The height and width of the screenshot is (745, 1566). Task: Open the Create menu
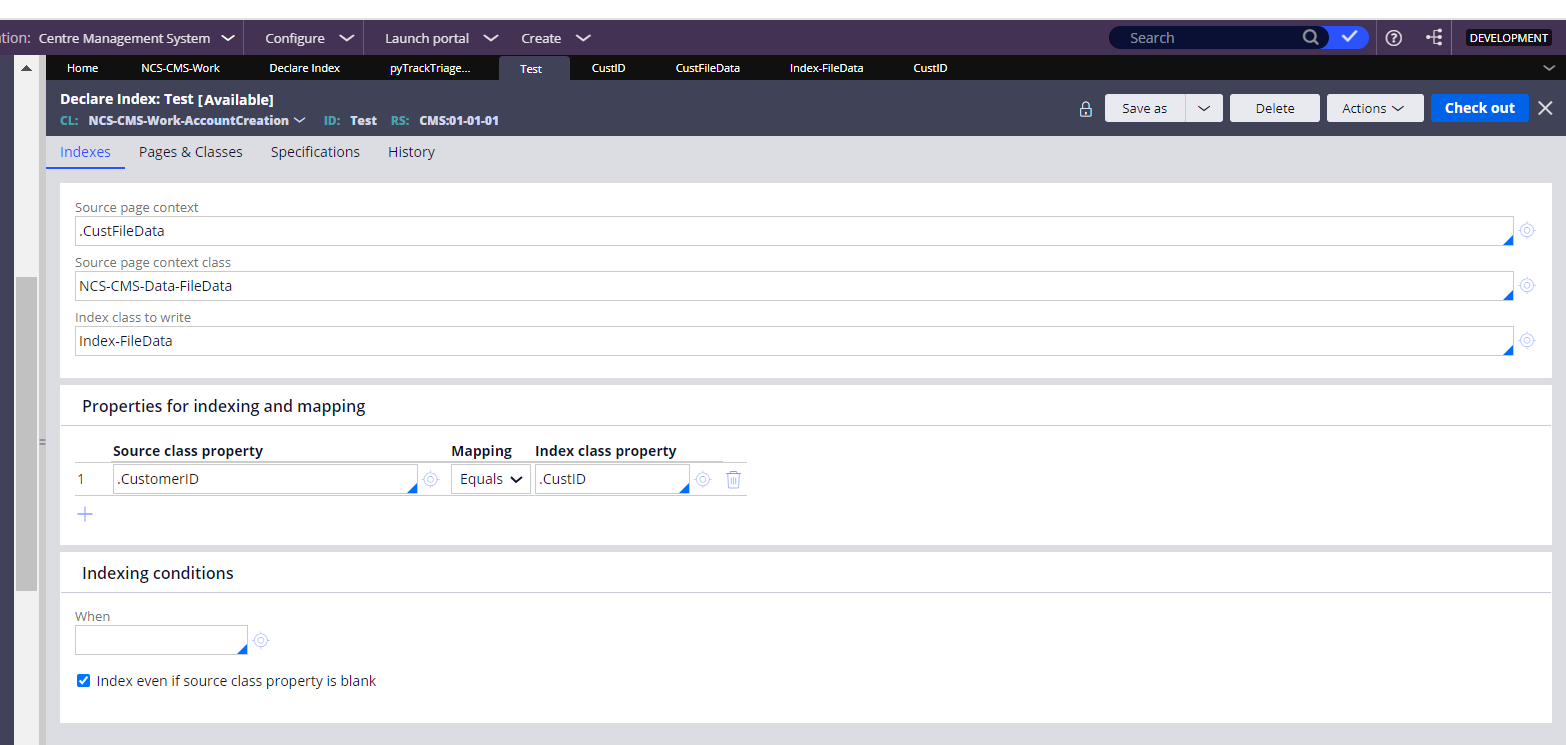coord(556,38)
